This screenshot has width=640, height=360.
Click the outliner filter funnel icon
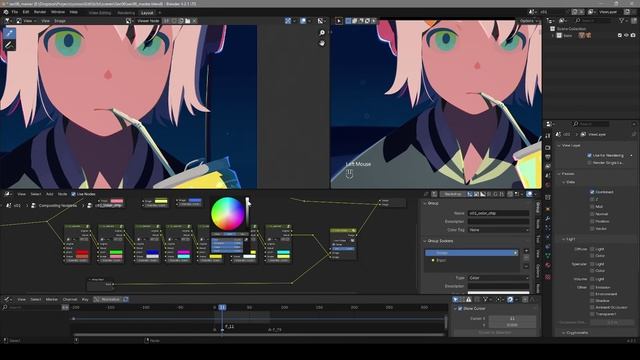tap(622, 20)
